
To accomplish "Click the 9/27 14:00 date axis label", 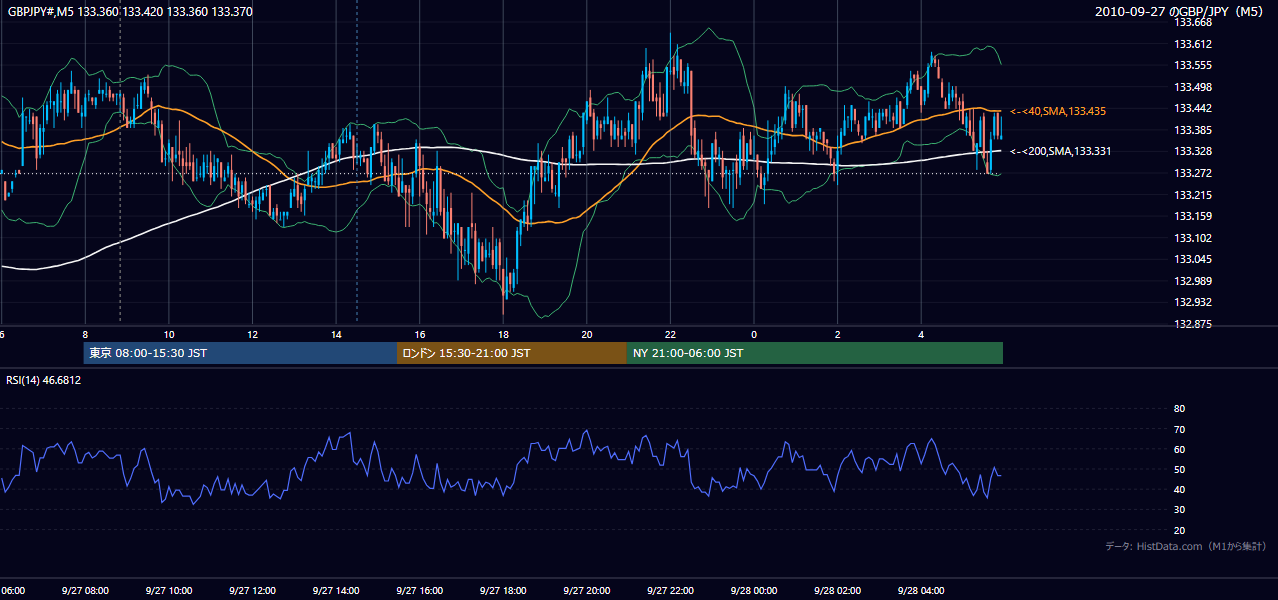I will (336, 591).
